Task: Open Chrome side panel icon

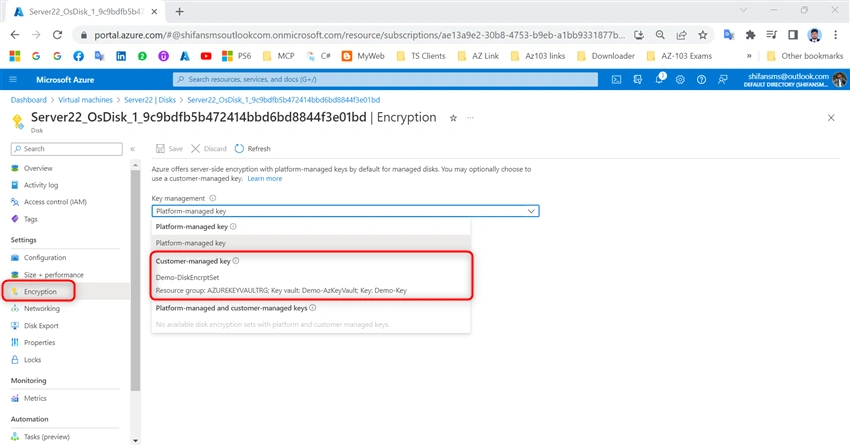Action: click(x=793, y=35)
